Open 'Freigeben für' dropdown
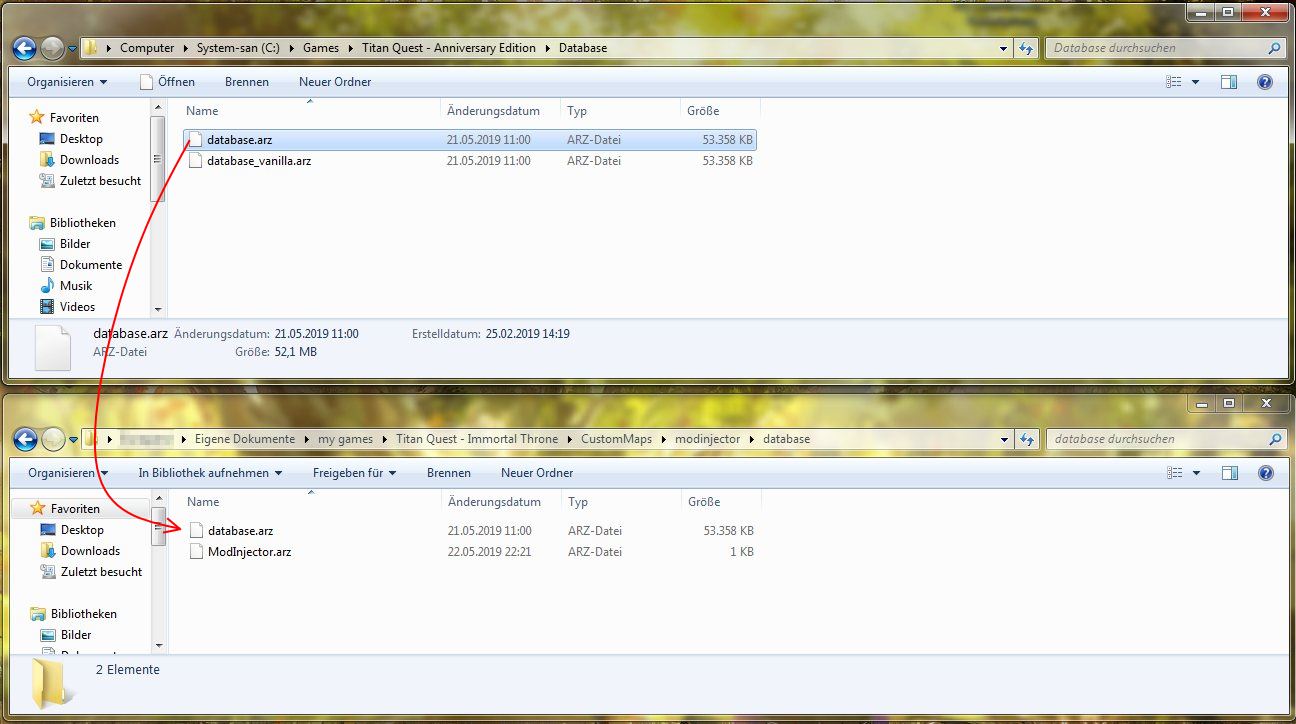Viewport: 1296px width, 724px height. click(x=355, y=473)
